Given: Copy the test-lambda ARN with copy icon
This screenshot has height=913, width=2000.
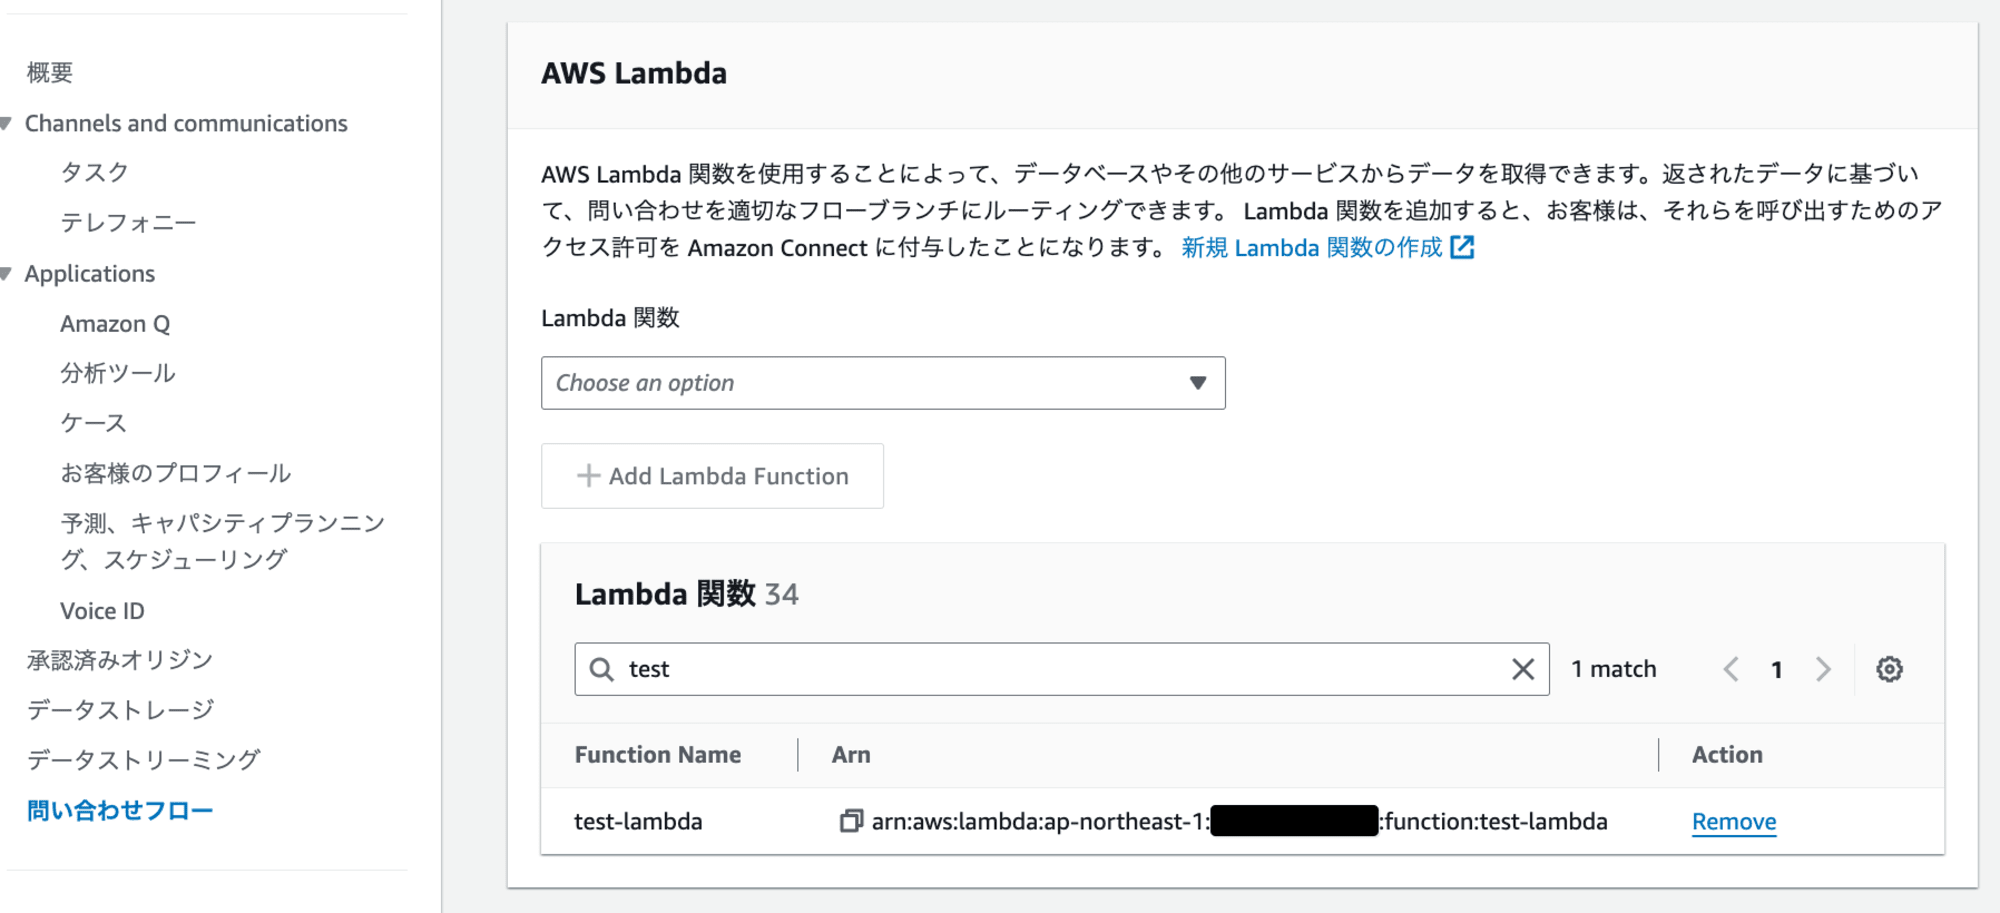Looking at the screenshot, I should [850, 821].
